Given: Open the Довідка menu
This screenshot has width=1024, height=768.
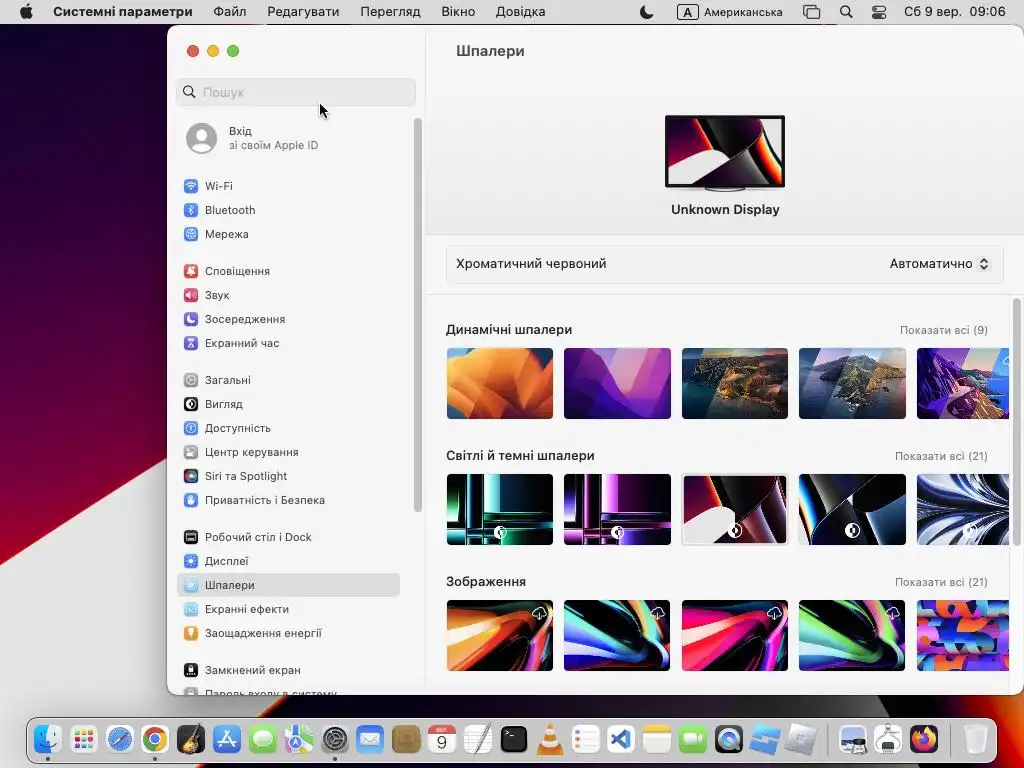Looking at the screenshot, I should coord(520,12).
